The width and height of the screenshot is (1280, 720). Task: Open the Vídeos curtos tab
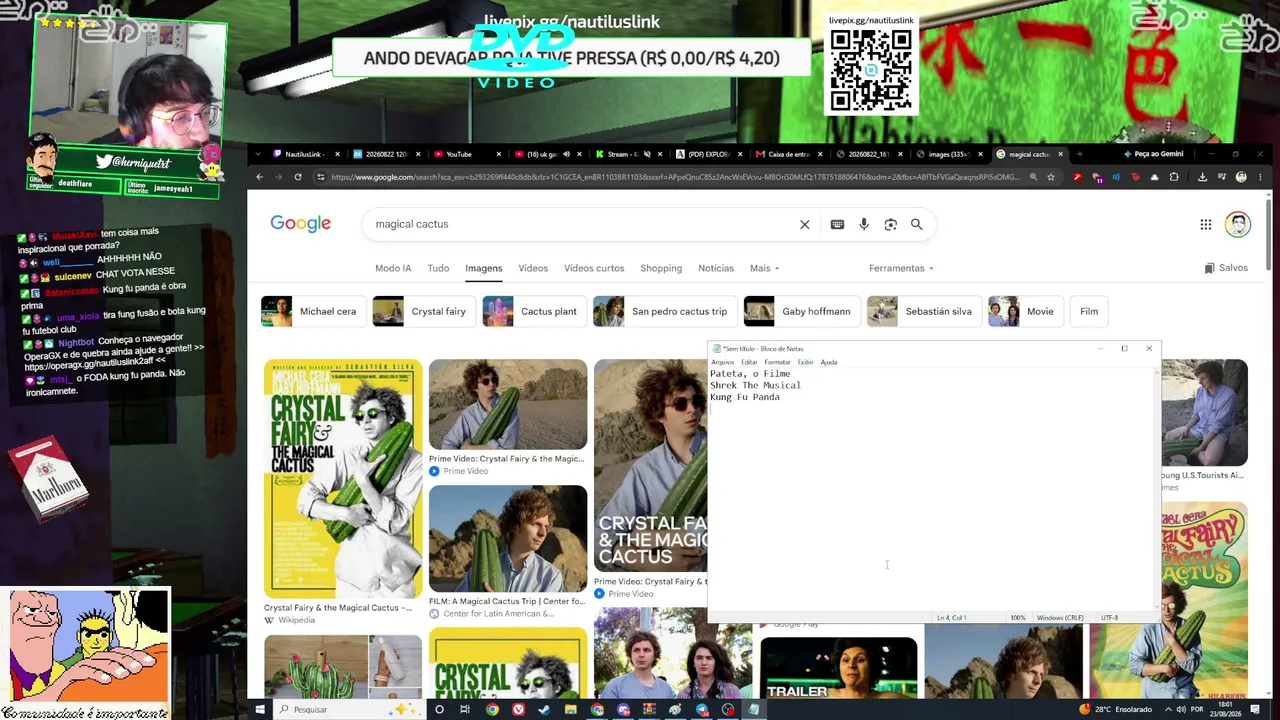pos(594,268)
